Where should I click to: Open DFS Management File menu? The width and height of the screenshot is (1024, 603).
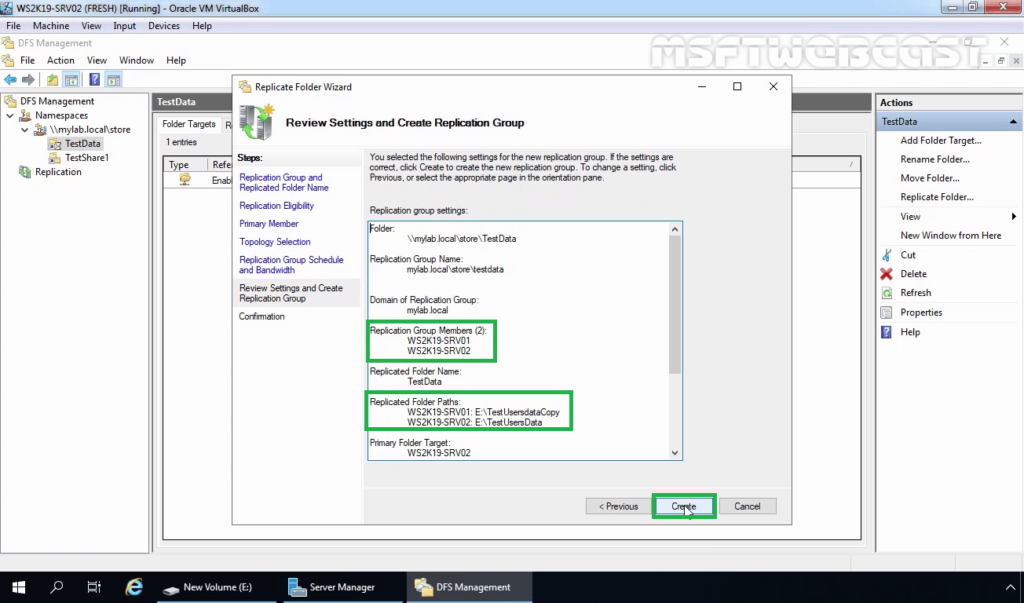click(27, 60)
